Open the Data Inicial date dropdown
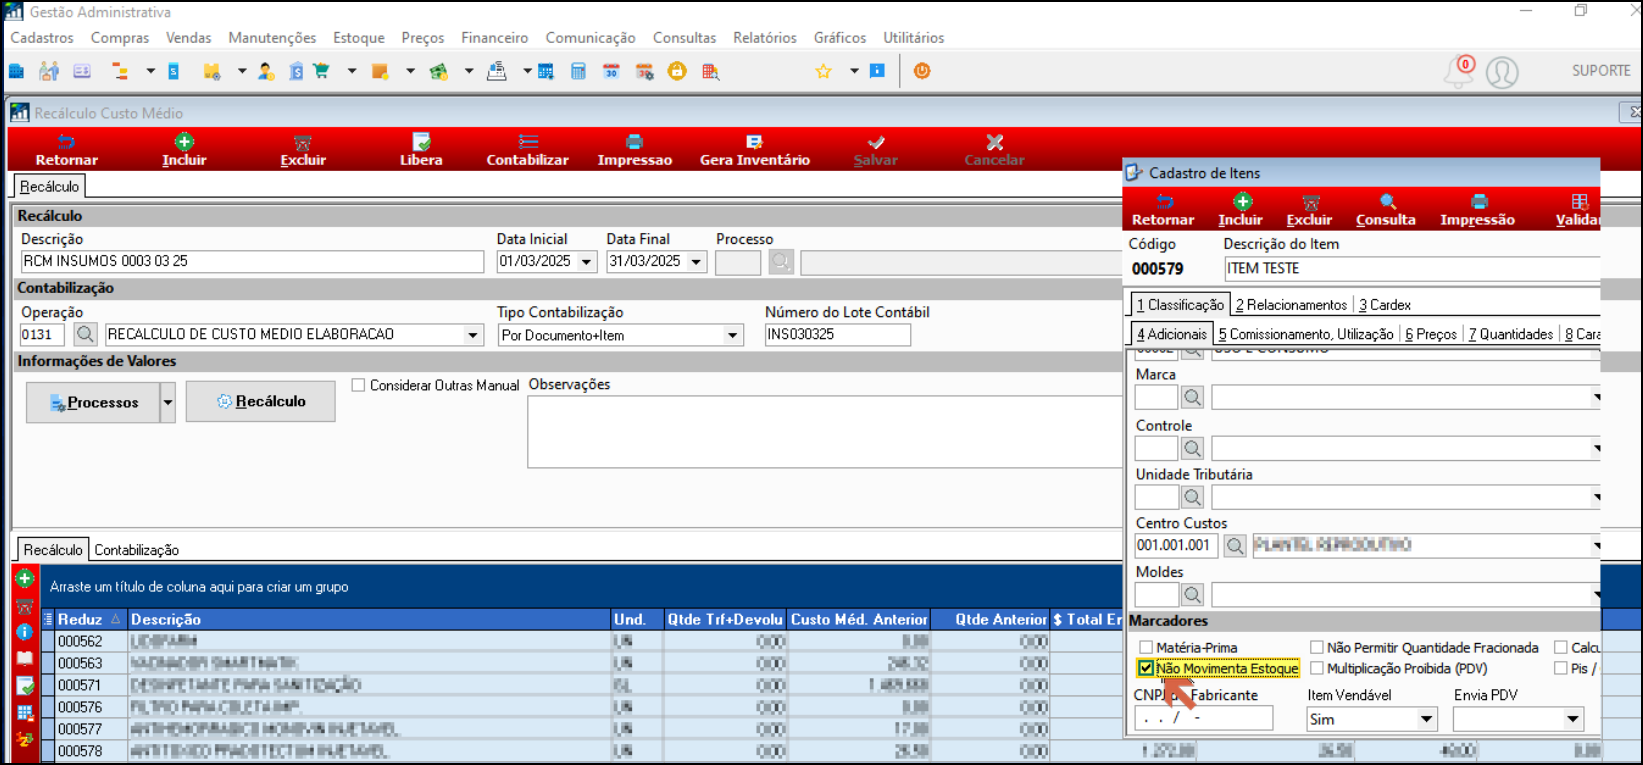Screen dimensions: 1643x765 pos(587,262)
